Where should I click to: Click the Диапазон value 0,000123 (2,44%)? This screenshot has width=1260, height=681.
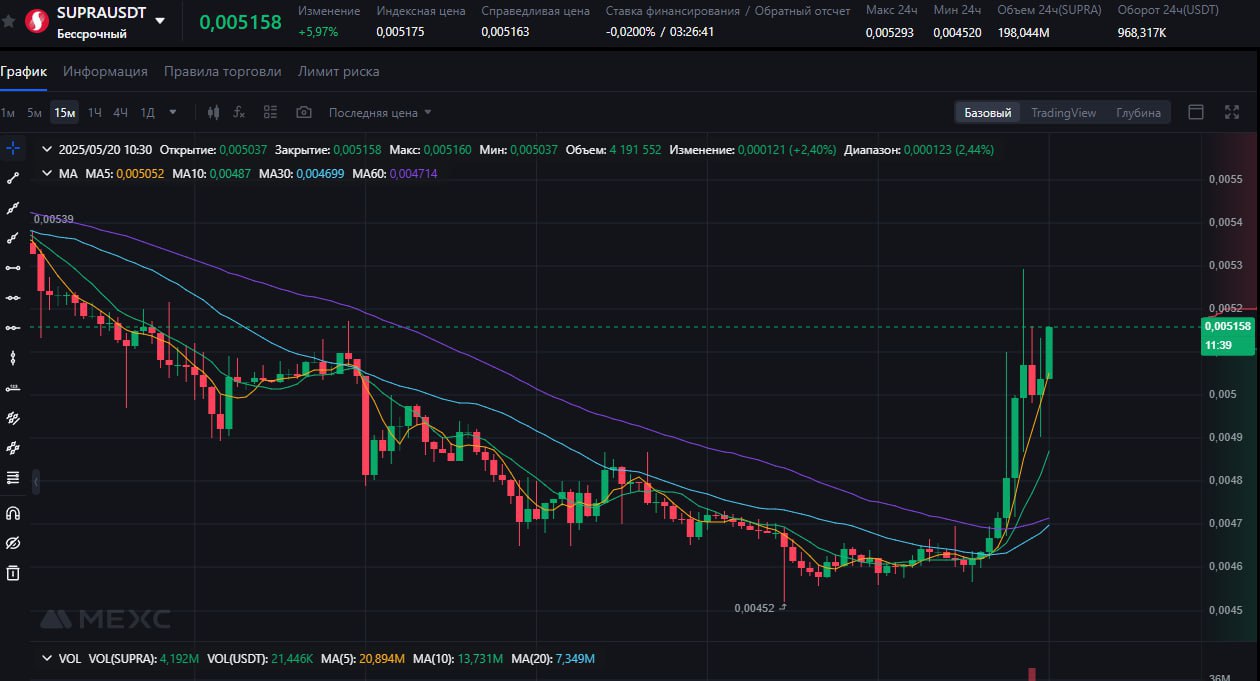click(948, 149)
